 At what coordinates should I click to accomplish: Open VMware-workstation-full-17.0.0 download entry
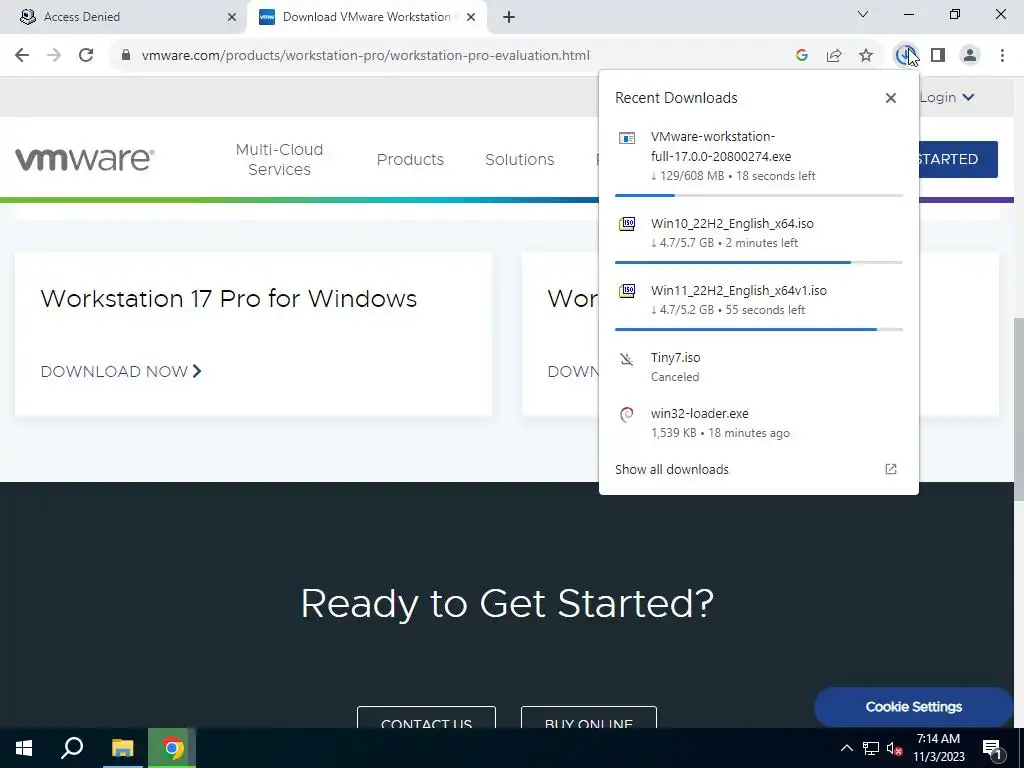[x=759, y=156]
